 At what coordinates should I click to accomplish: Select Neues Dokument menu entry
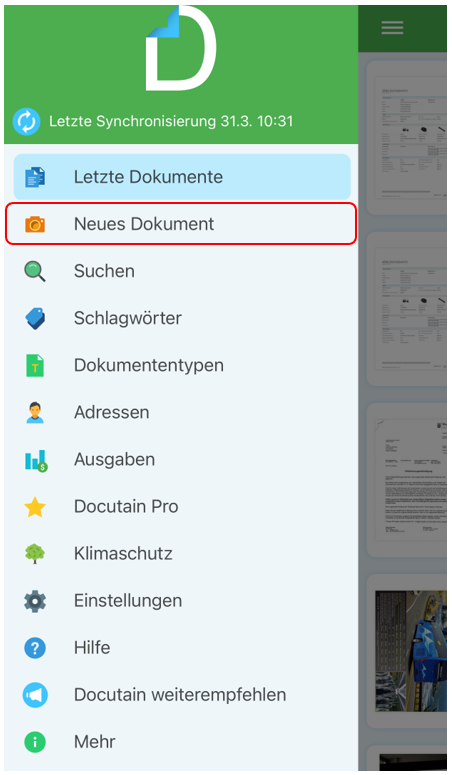pyautogui.click(x=181, y=224)
